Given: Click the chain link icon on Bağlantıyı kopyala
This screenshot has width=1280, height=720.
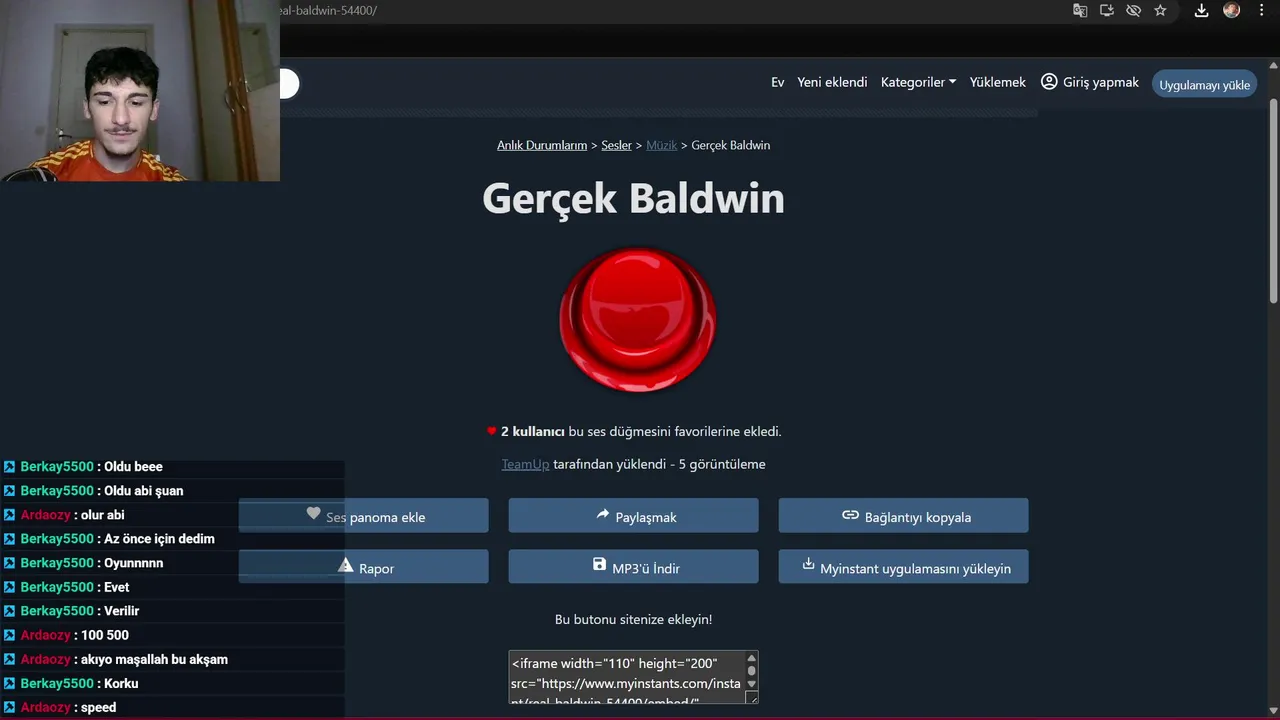Looking at the screenshot, I should pos(850,515).
